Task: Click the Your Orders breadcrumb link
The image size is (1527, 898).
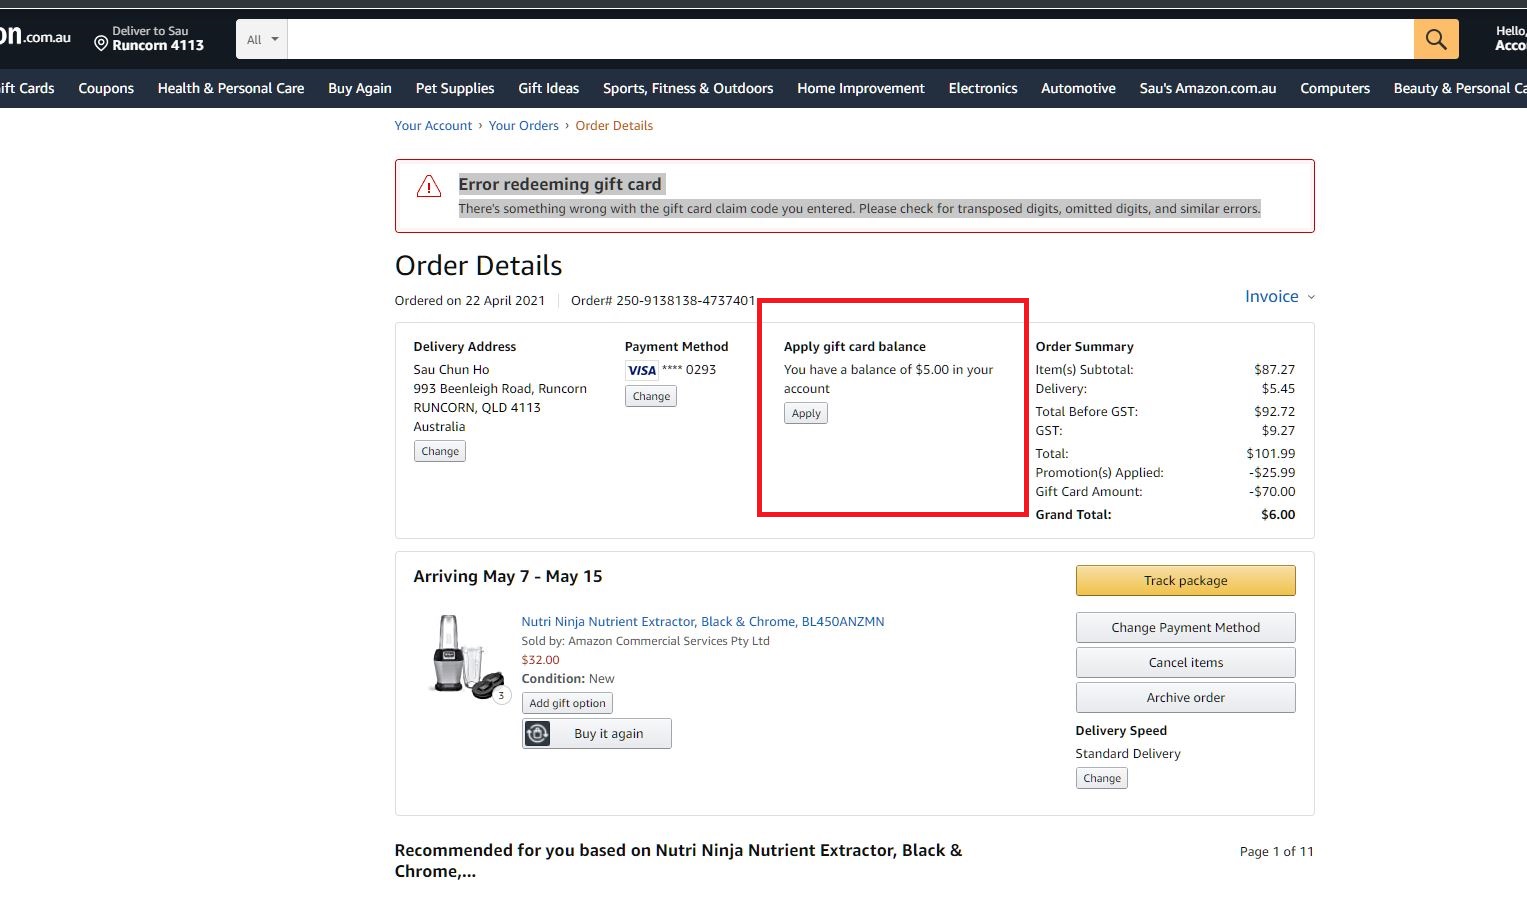Action: [524, 126]
